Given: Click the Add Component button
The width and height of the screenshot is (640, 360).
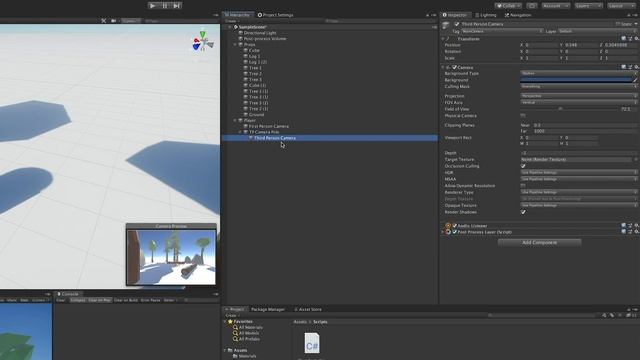Looking at the screenshot, I should [539, 242].
